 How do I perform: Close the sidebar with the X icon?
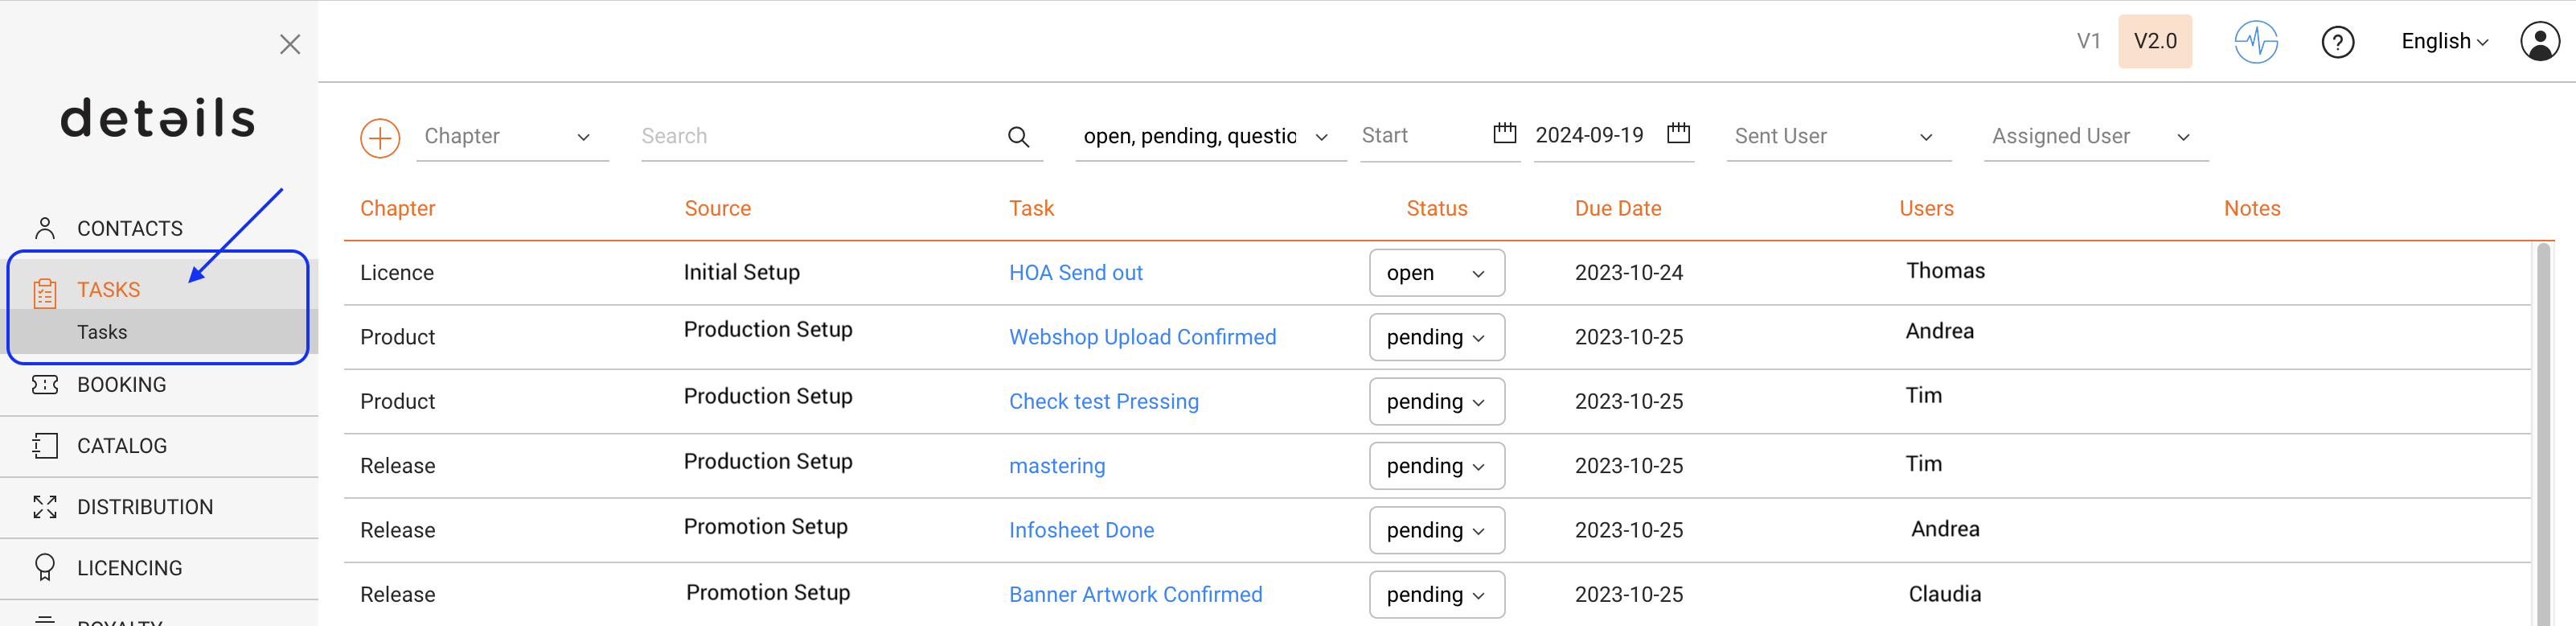(290, 44)
